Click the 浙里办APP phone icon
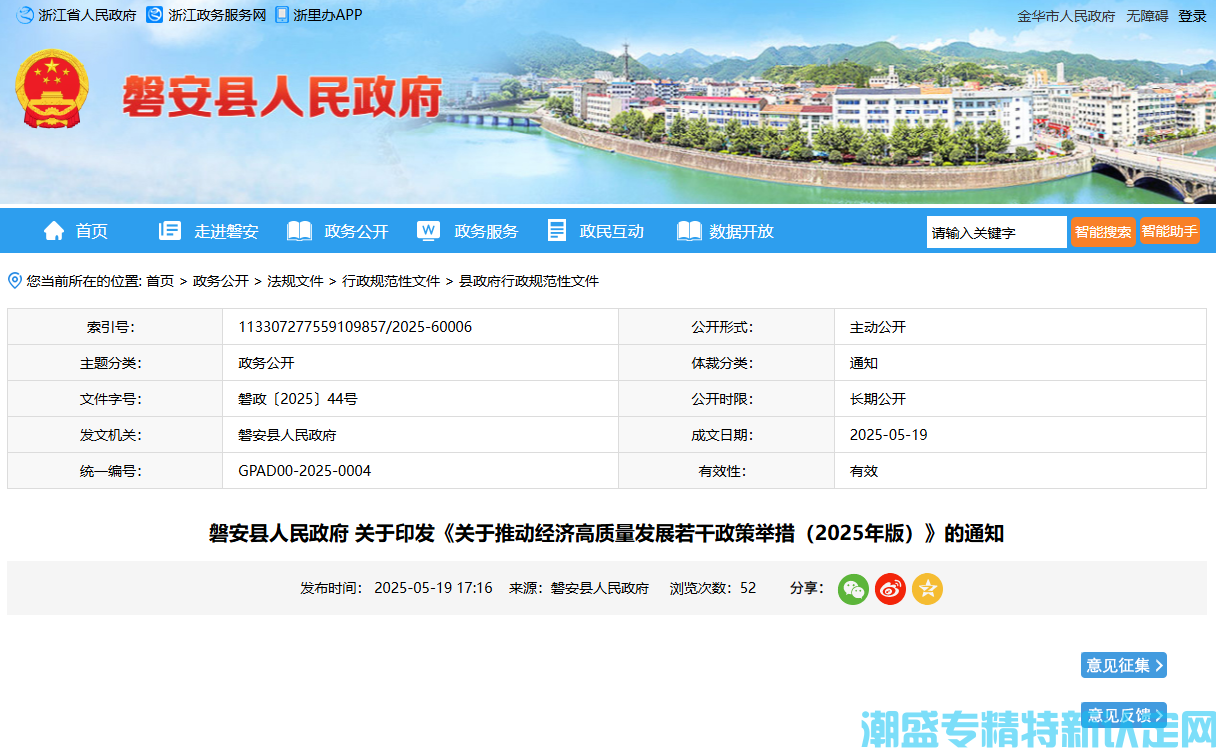Screen dimensions: 1216x748 pos(282,15)
